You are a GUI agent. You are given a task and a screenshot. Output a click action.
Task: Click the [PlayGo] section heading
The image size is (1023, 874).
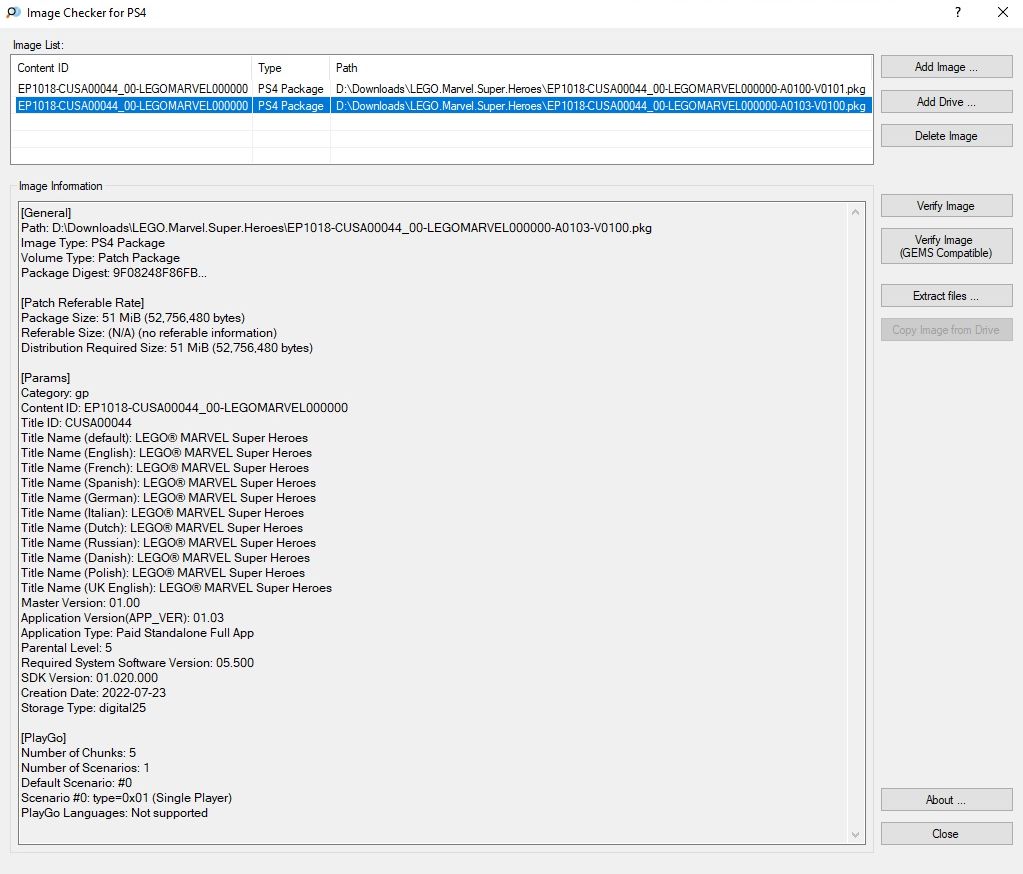pos(43,738)
